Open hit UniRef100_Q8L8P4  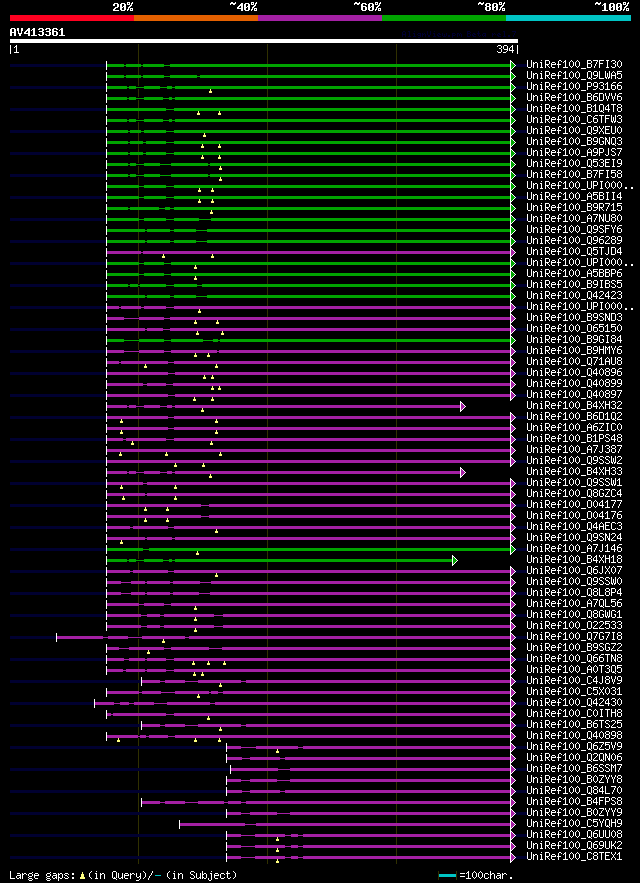click(x=574, y=592)
